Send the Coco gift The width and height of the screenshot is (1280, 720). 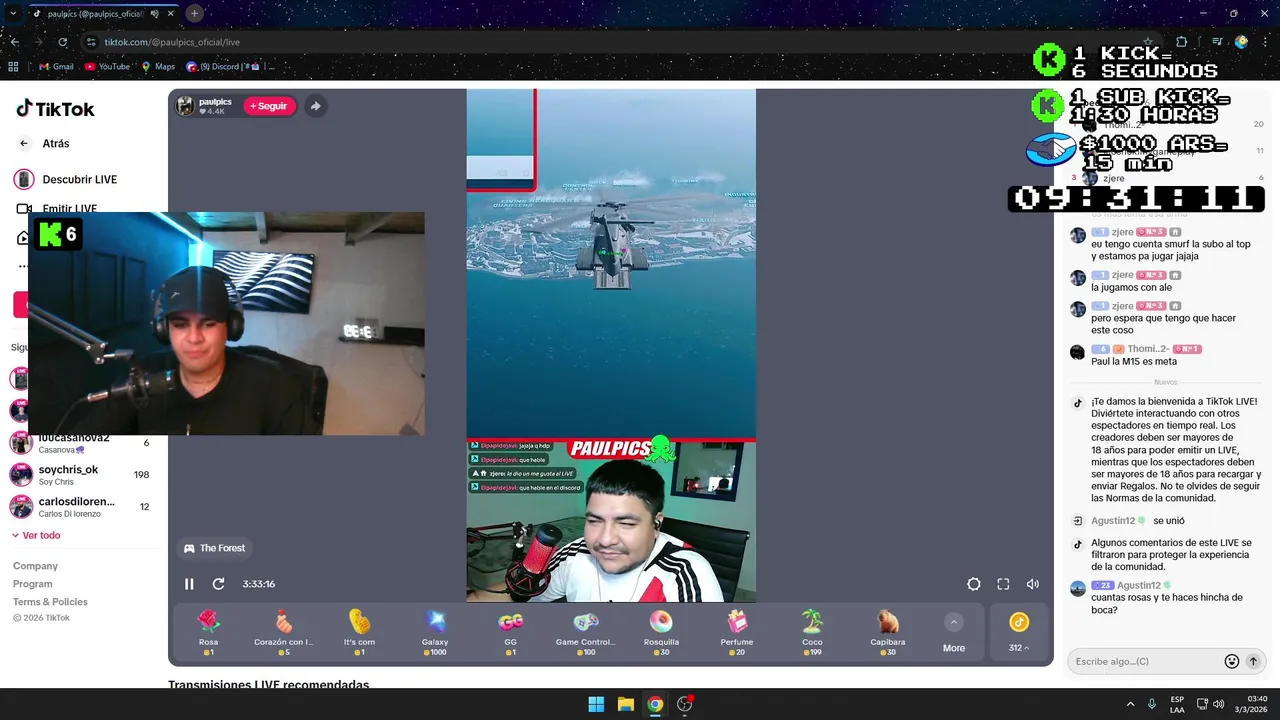coord(812,633)
